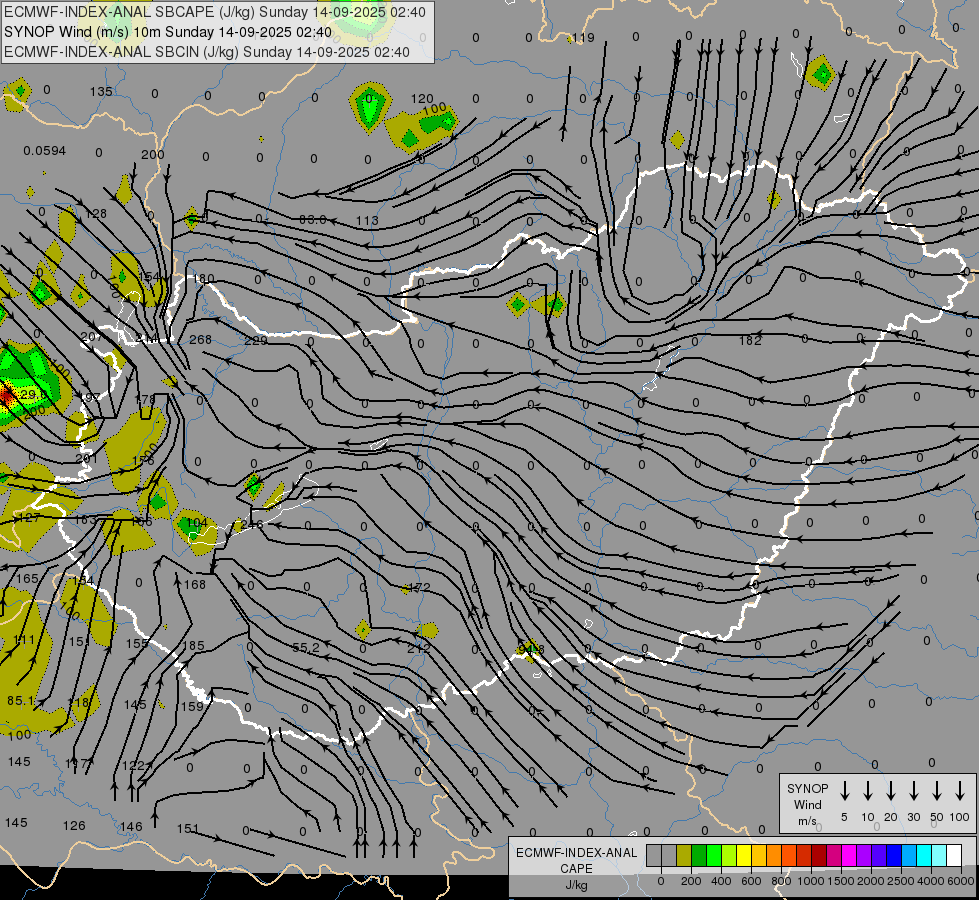Click the wind arrow above the 50 label
This screenshot has width=979, height=900.
[x=937, y=791]
